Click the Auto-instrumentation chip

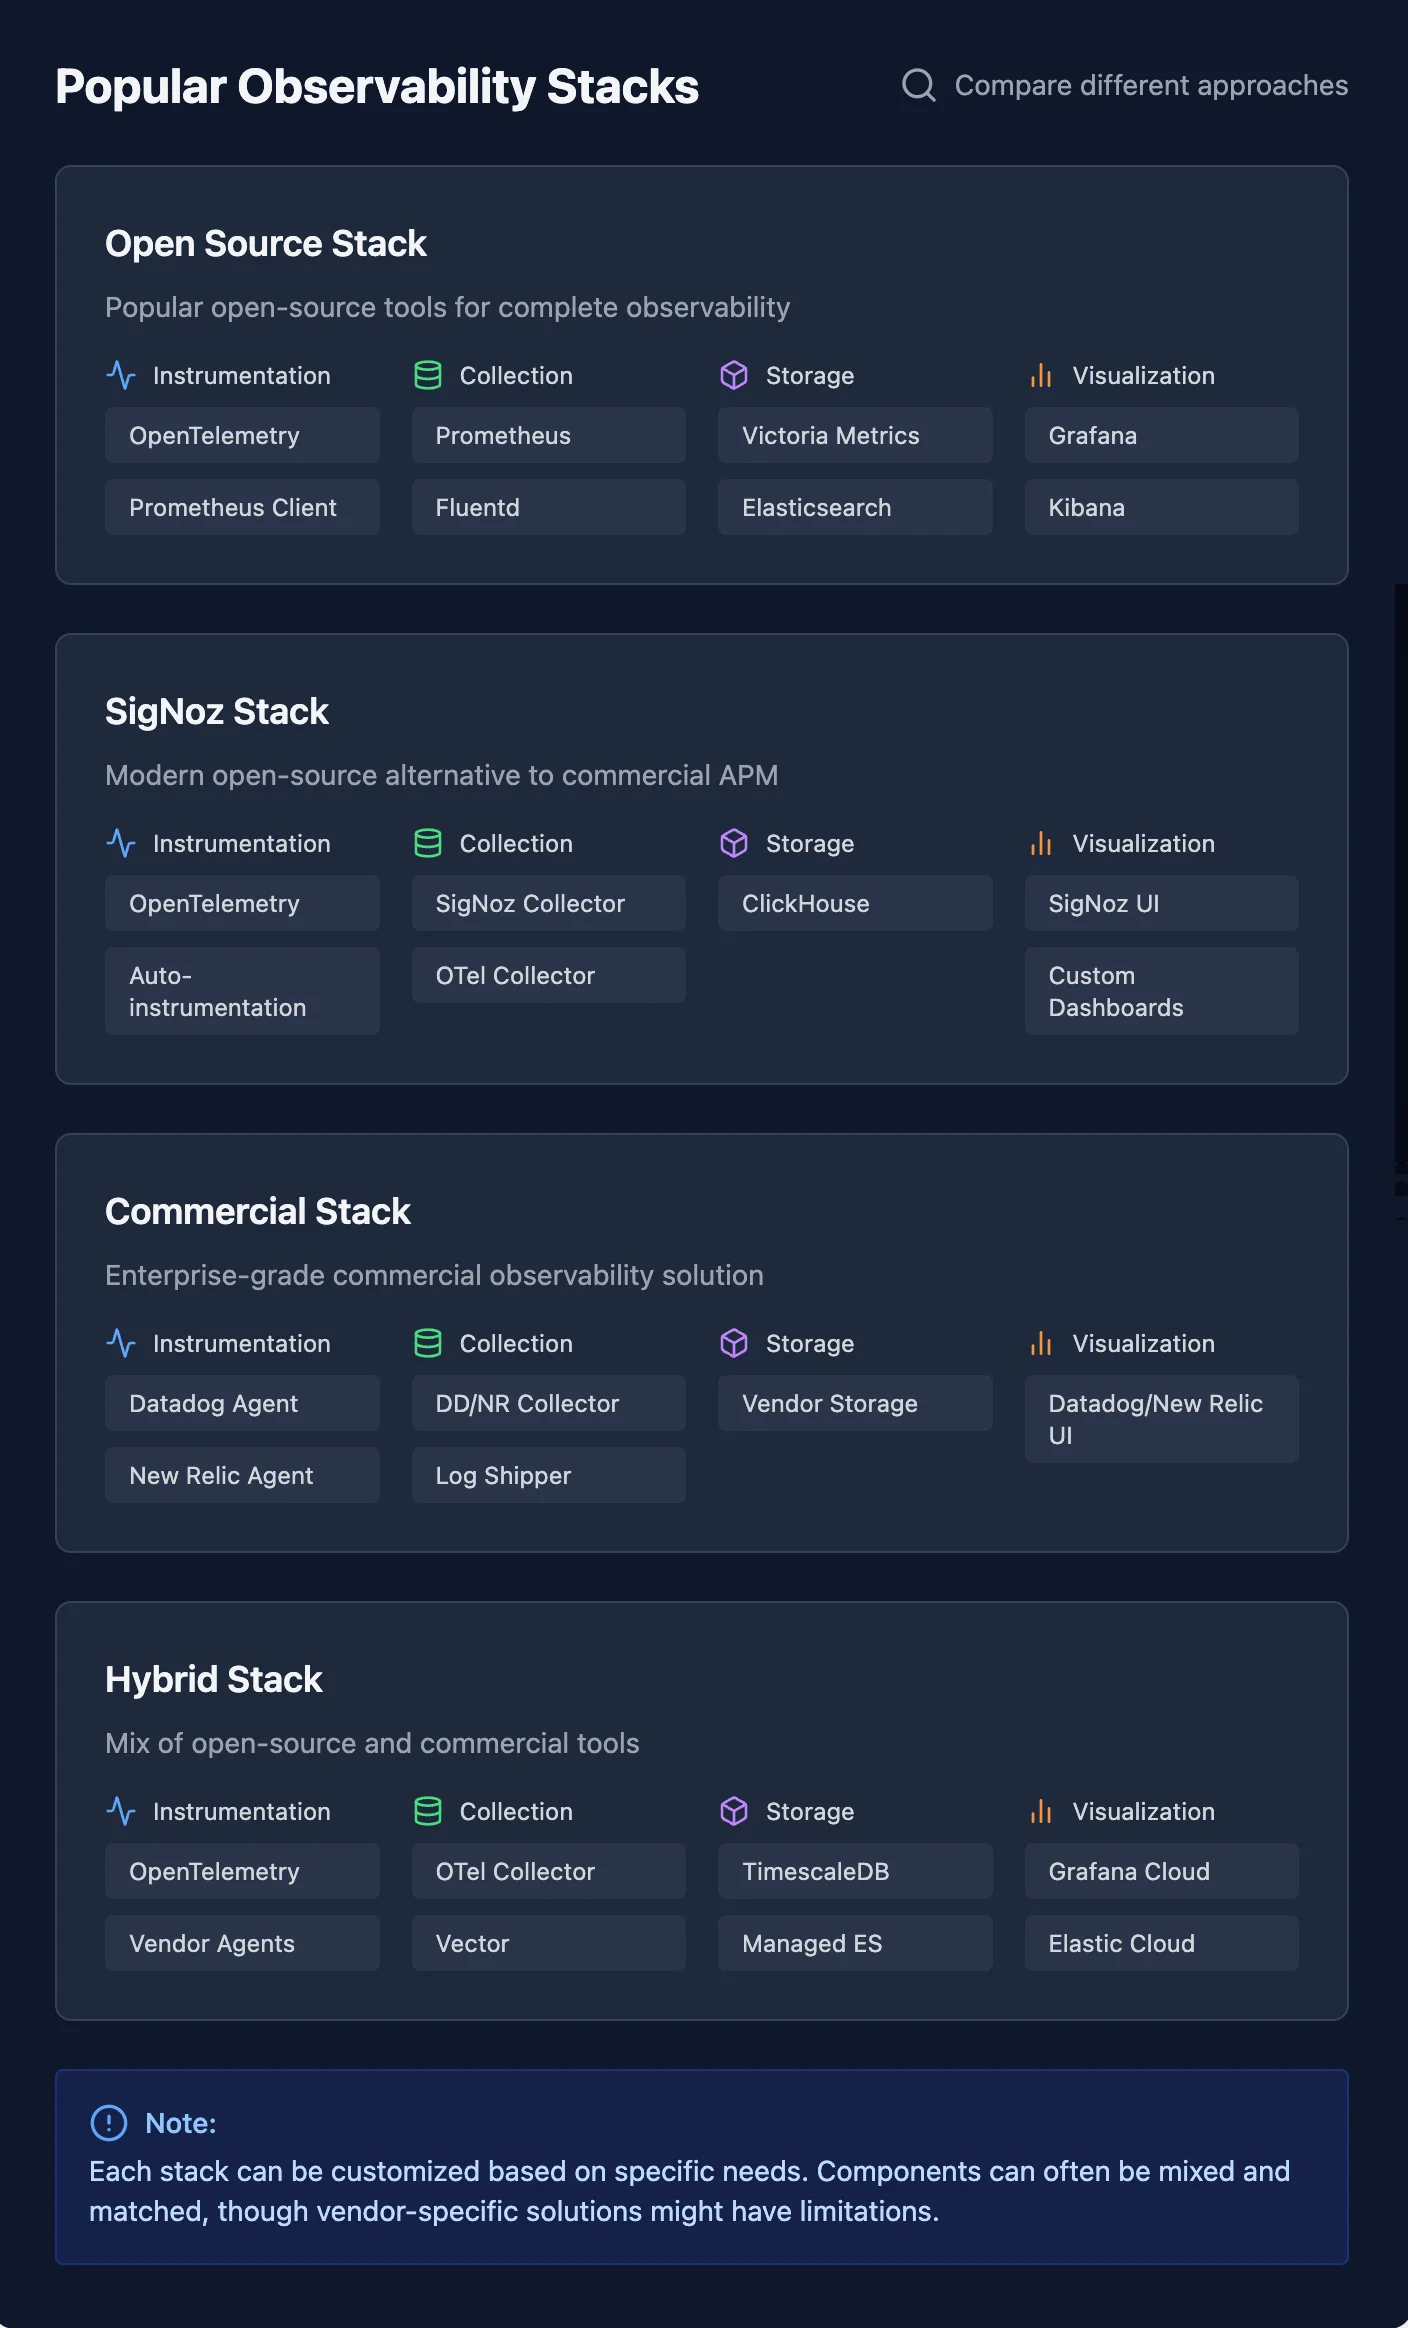pyautogui.click(x=242, y=991)
